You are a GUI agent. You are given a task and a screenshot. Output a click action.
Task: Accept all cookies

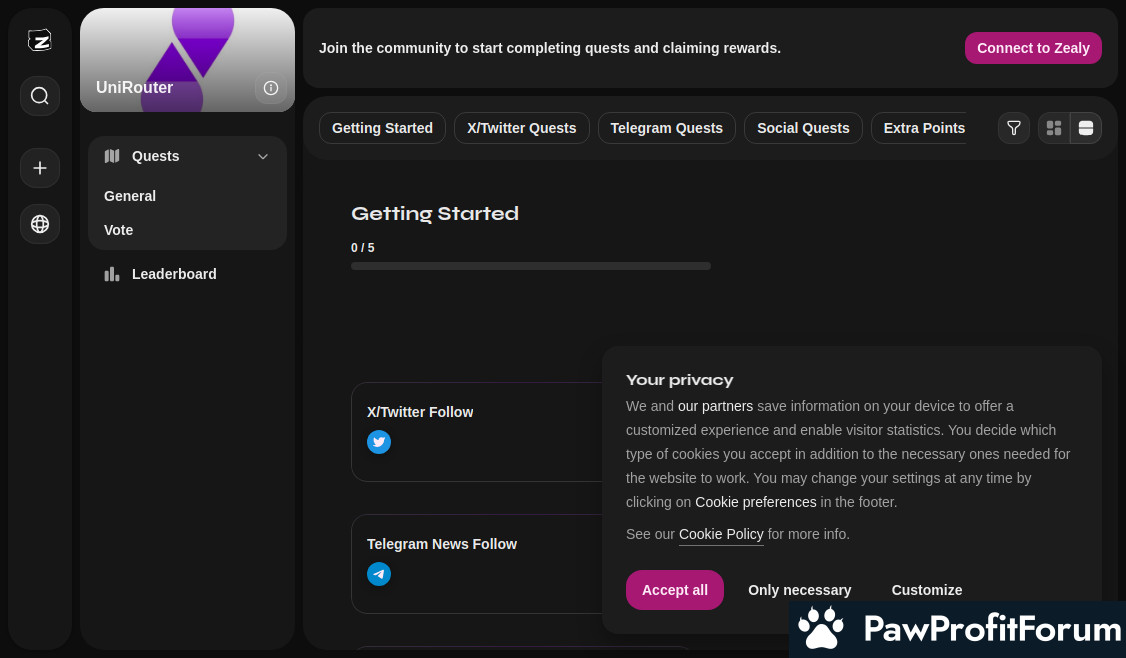point(674,590)
